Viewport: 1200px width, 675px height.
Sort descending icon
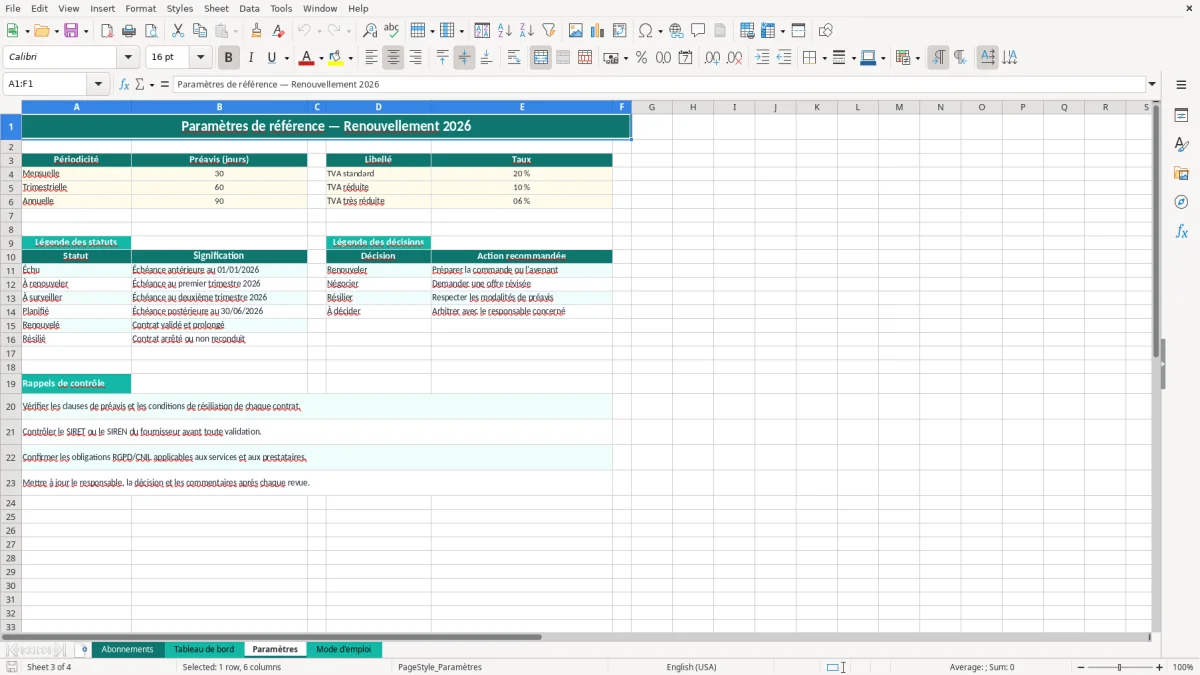[526, 31]
